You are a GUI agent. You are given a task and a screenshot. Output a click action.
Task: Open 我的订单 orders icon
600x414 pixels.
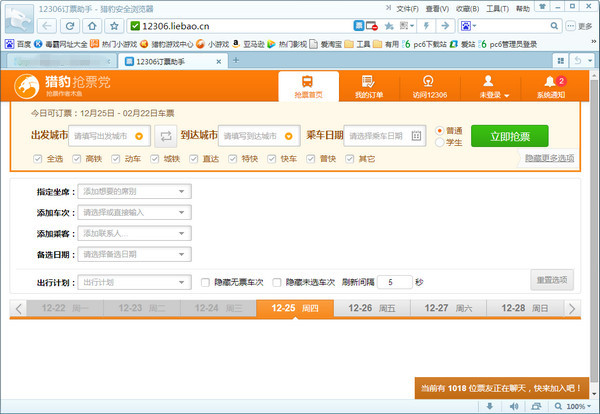pyautogui.click(x=369, y=86)
